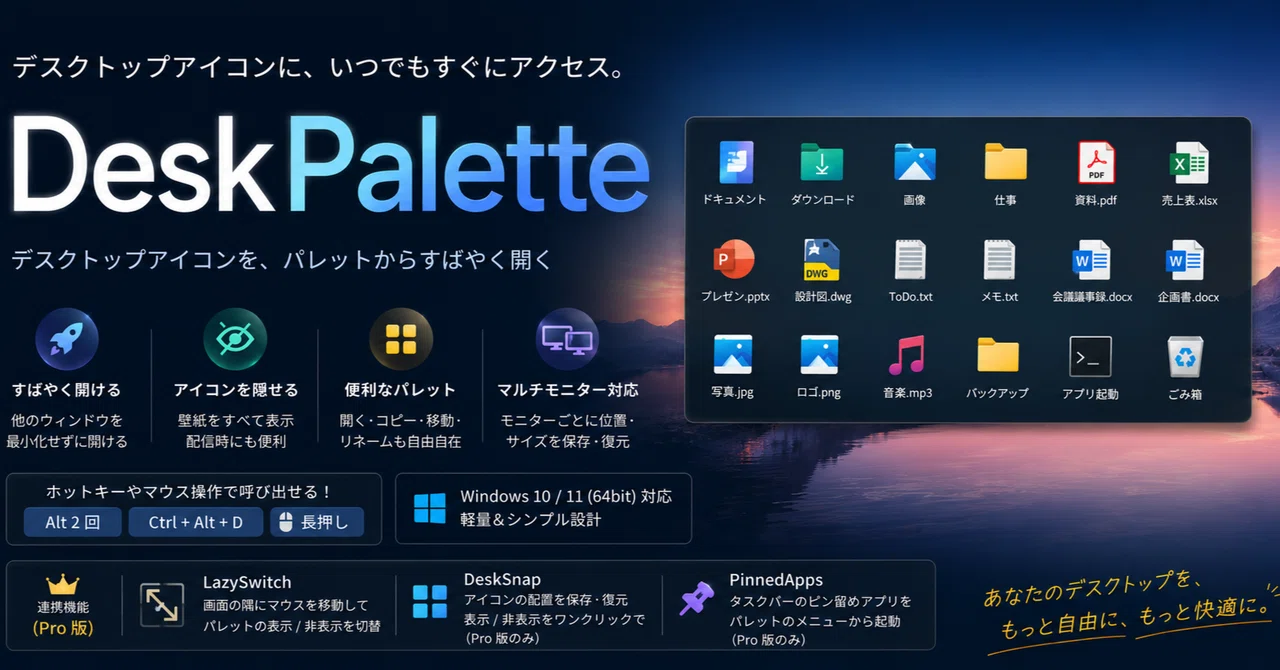Click the large DeskPalette title
The width and height of the screenshot is (1280, 670).
click(x=331, y=165)
